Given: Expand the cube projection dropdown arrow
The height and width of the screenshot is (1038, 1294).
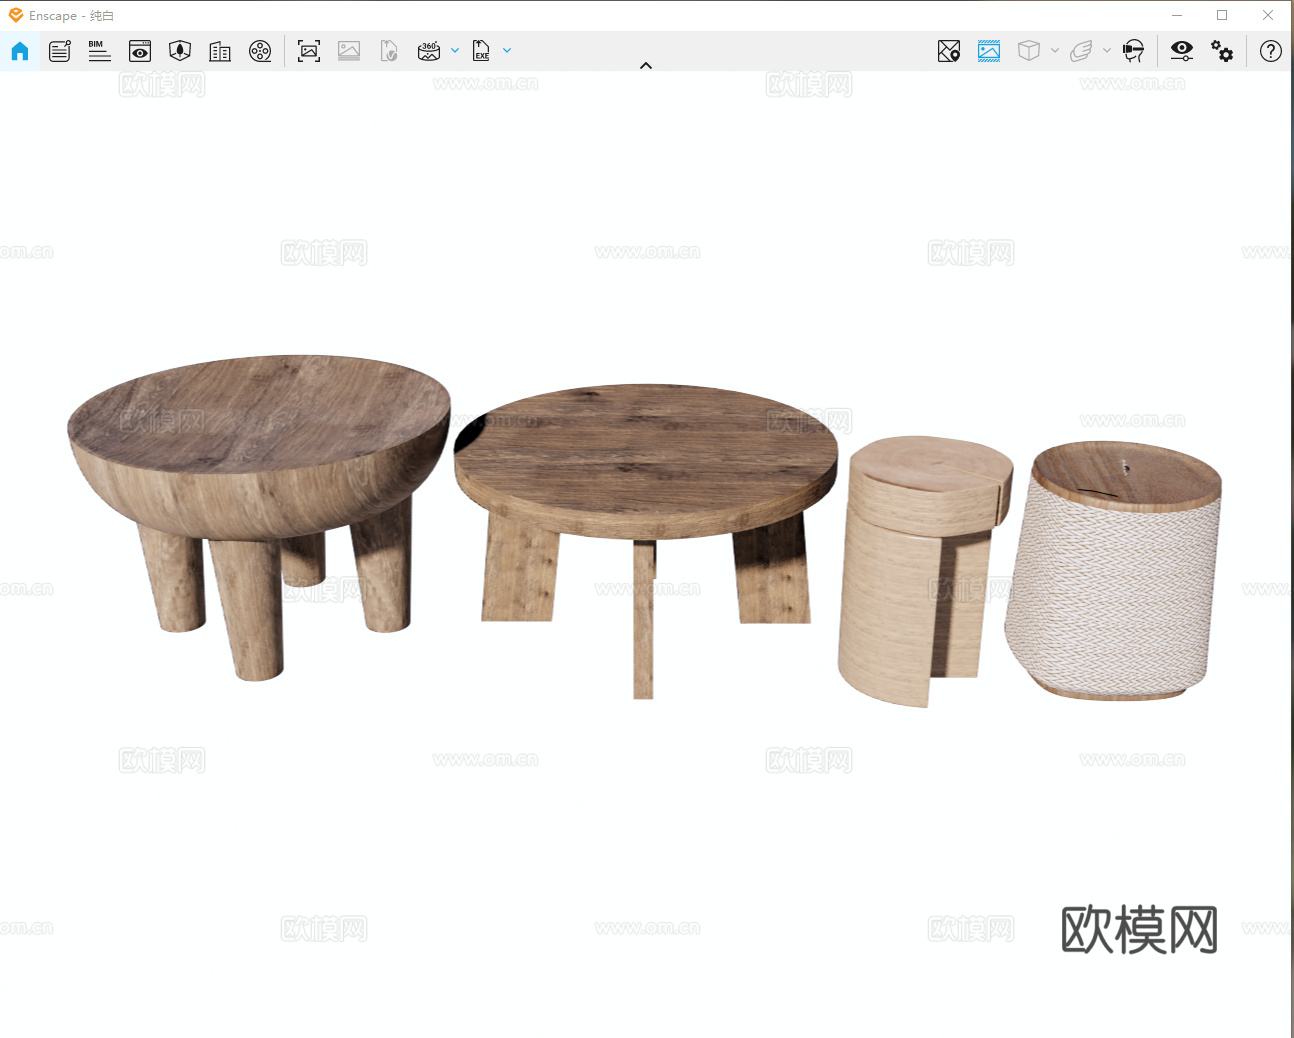Looking at the screenshot, I should pos(1055,50).
